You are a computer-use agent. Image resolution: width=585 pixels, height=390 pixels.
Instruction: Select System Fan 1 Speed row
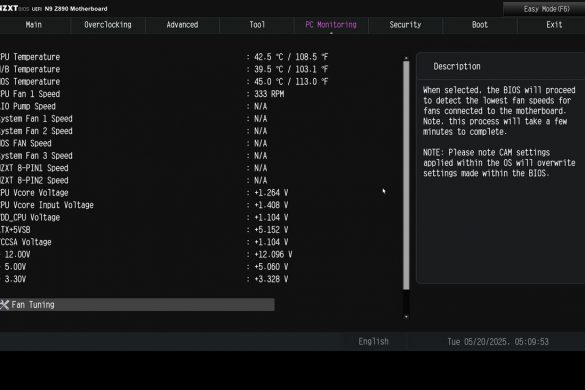(x=134, y=119)
